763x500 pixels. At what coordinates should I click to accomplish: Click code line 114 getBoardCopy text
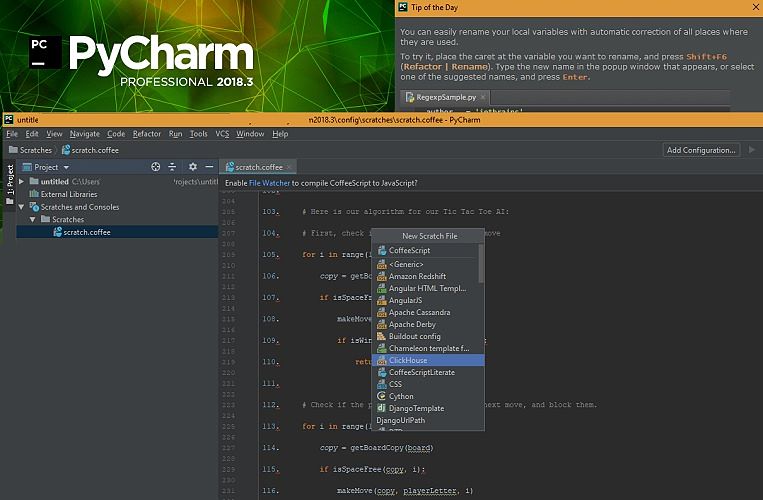[x=392, y=448]
